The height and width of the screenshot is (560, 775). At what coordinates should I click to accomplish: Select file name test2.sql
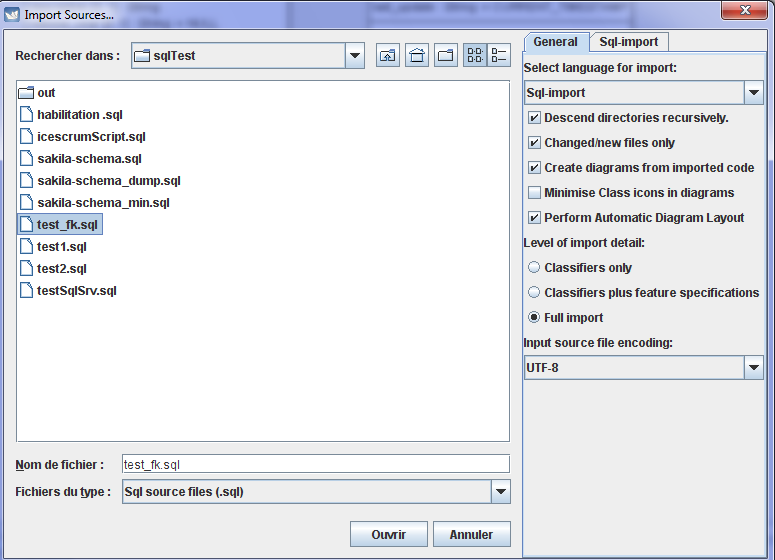click(x=62, y=269)
